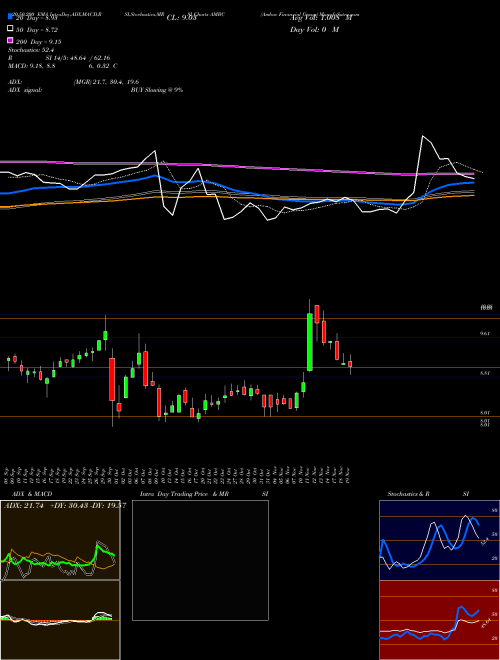Click the 9.61 price axis label

point(485,334)
